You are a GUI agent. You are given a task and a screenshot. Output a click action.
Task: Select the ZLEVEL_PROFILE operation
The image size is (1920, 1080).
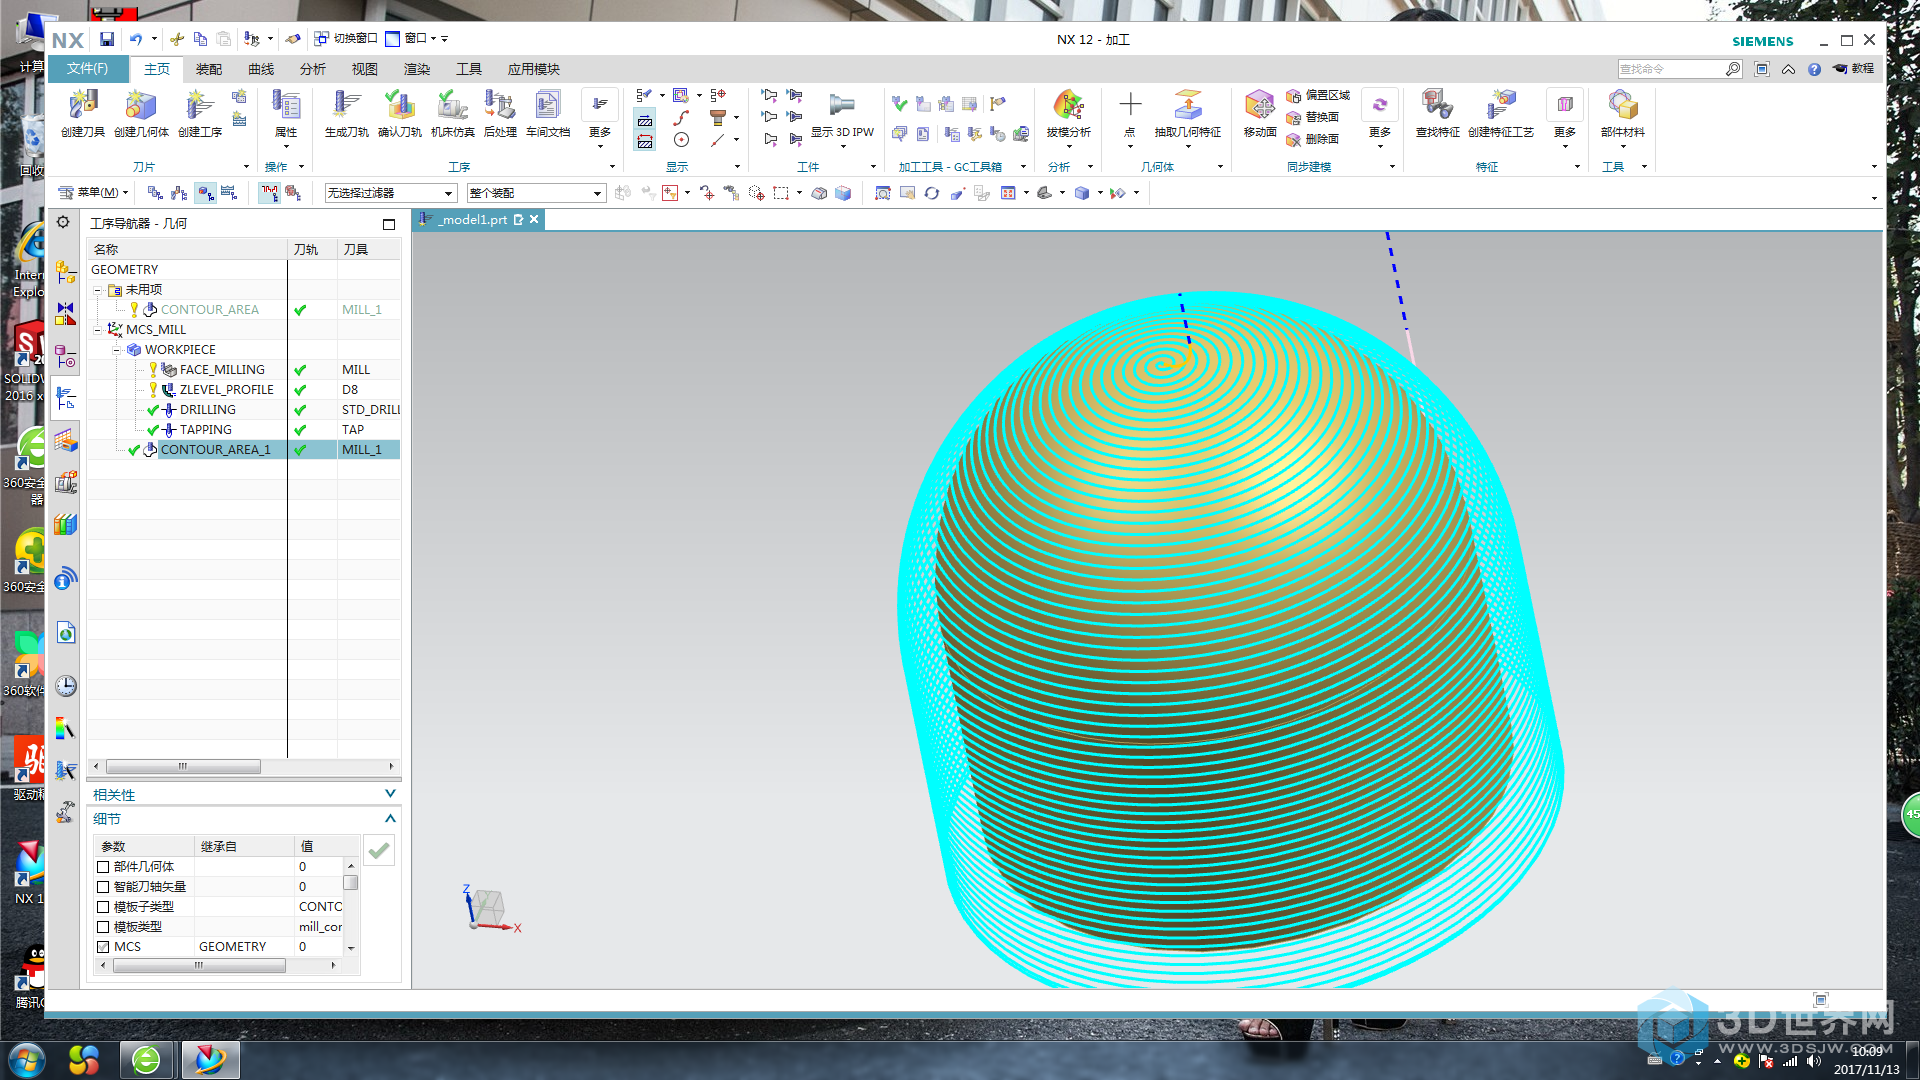(227, 390)
